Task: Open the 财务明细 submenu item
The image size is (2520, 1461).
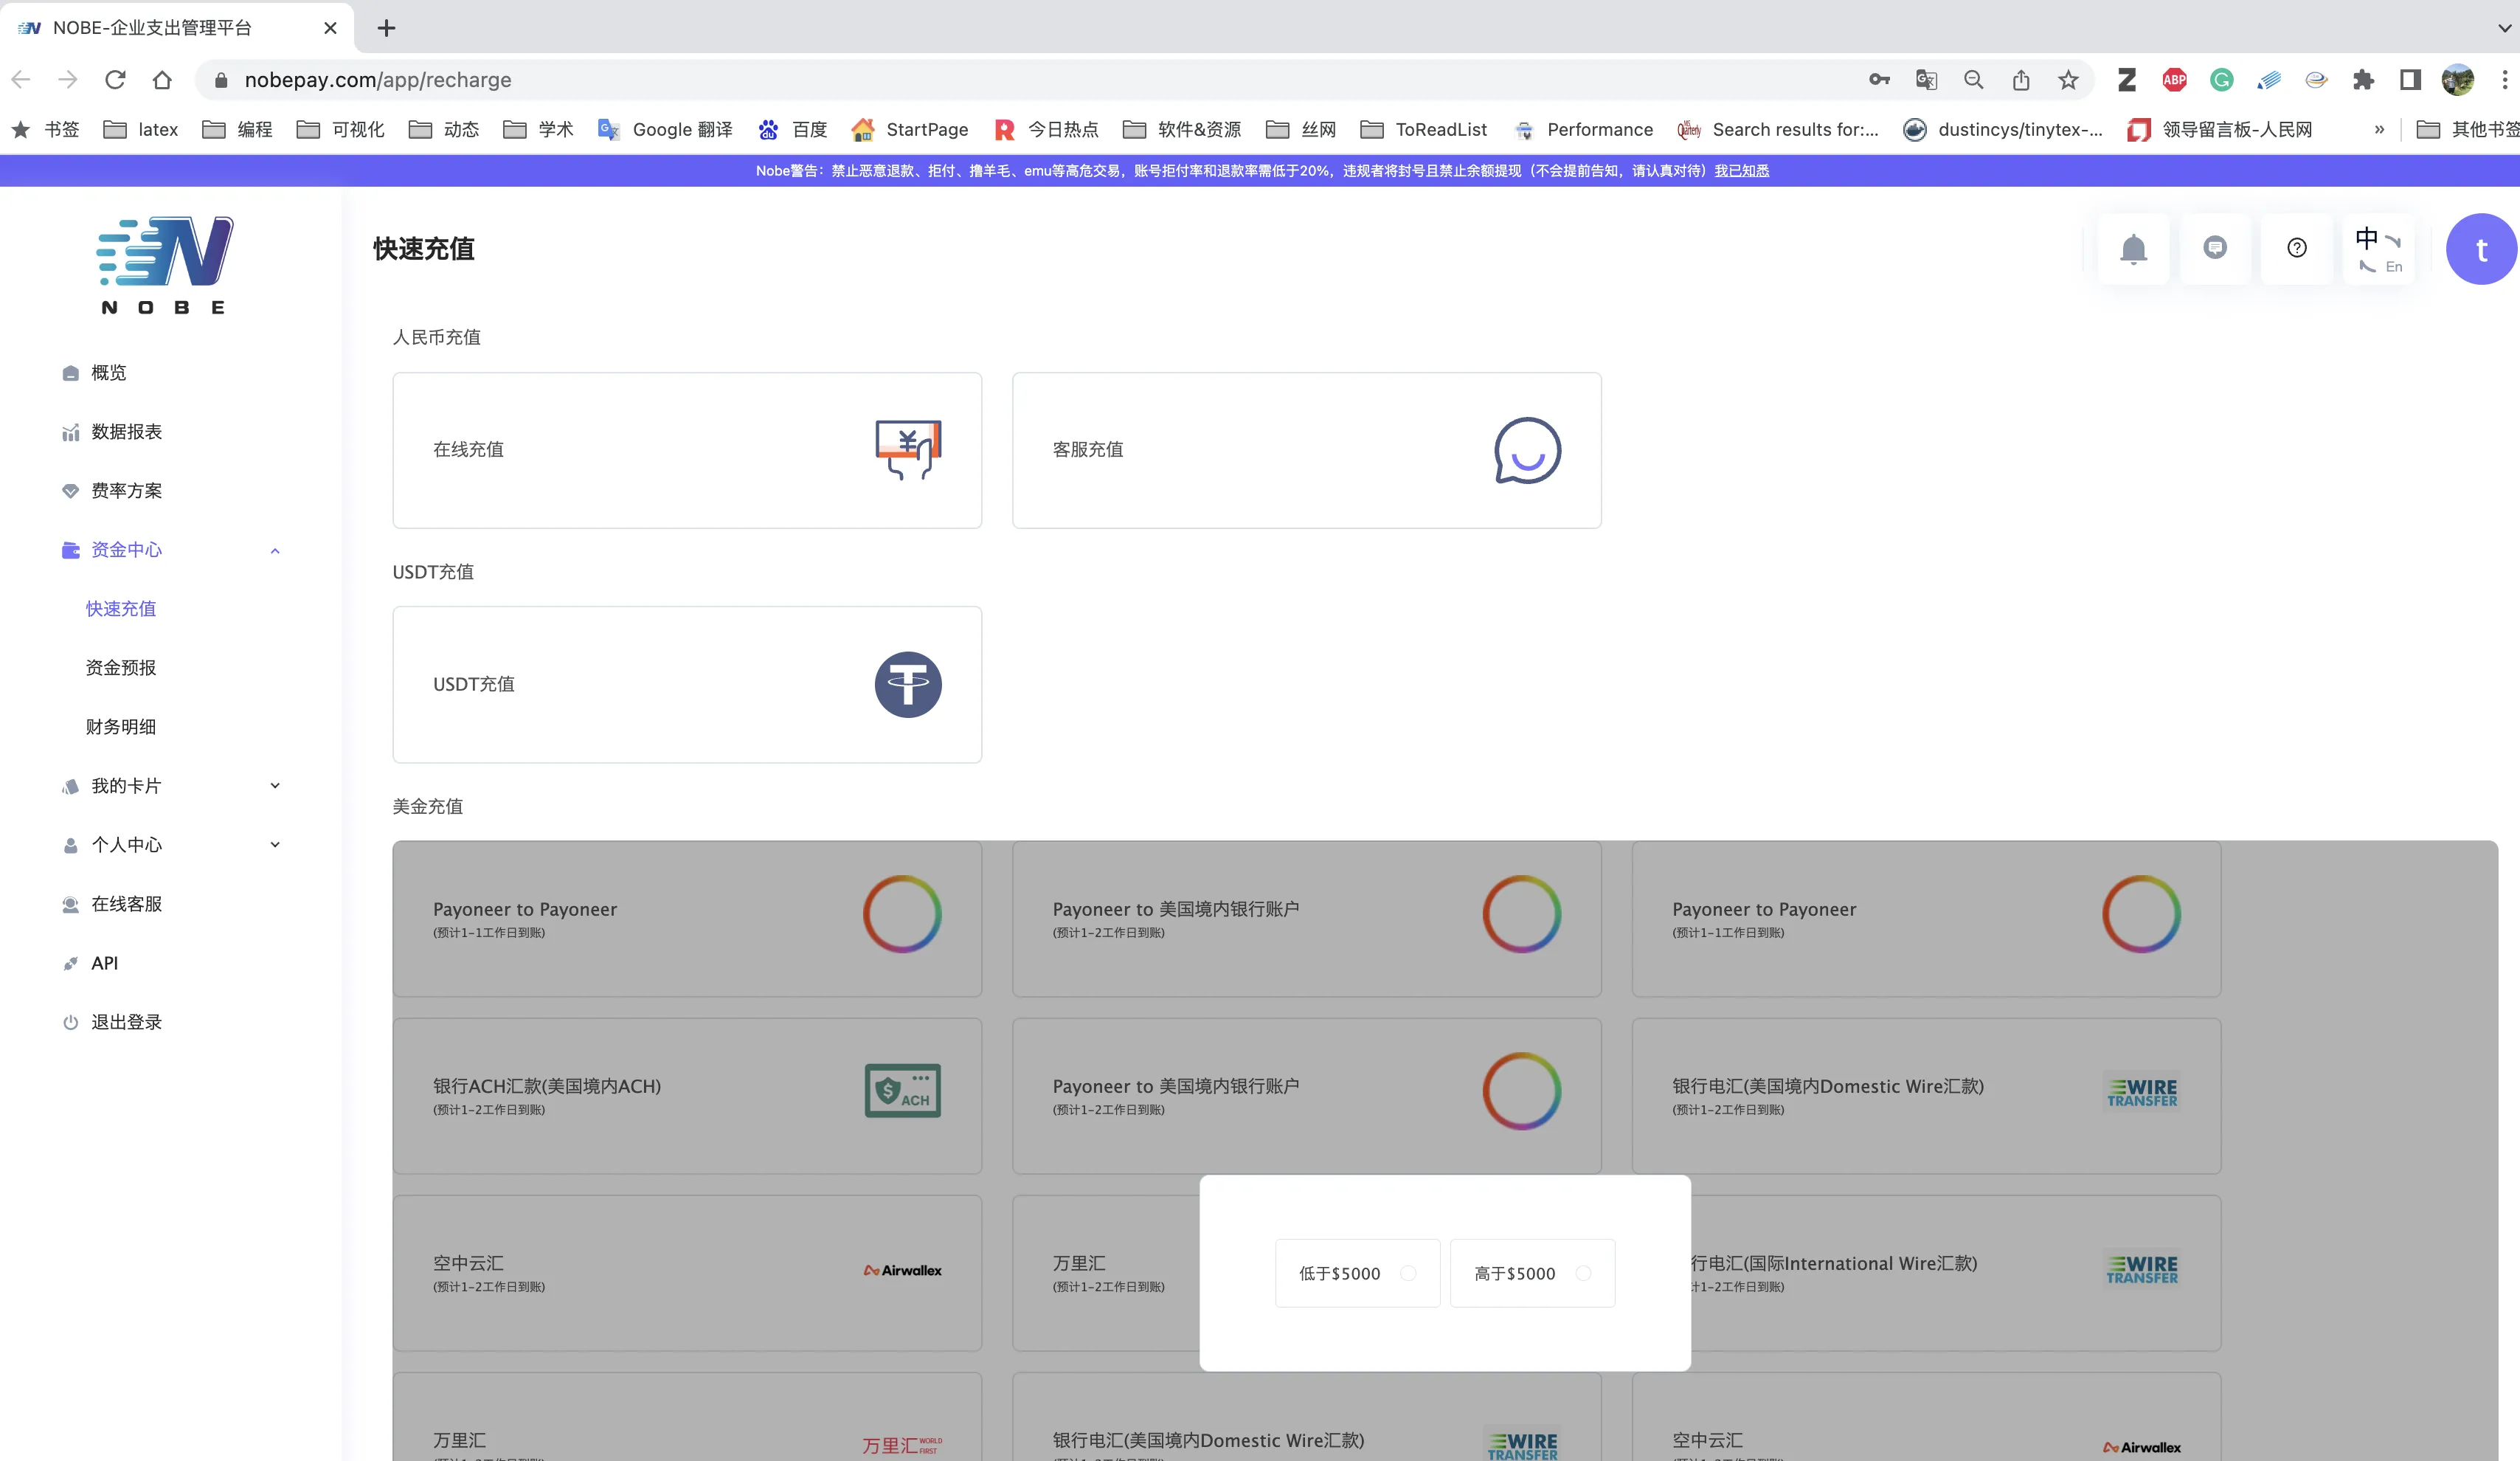Action: click(121, 727)
